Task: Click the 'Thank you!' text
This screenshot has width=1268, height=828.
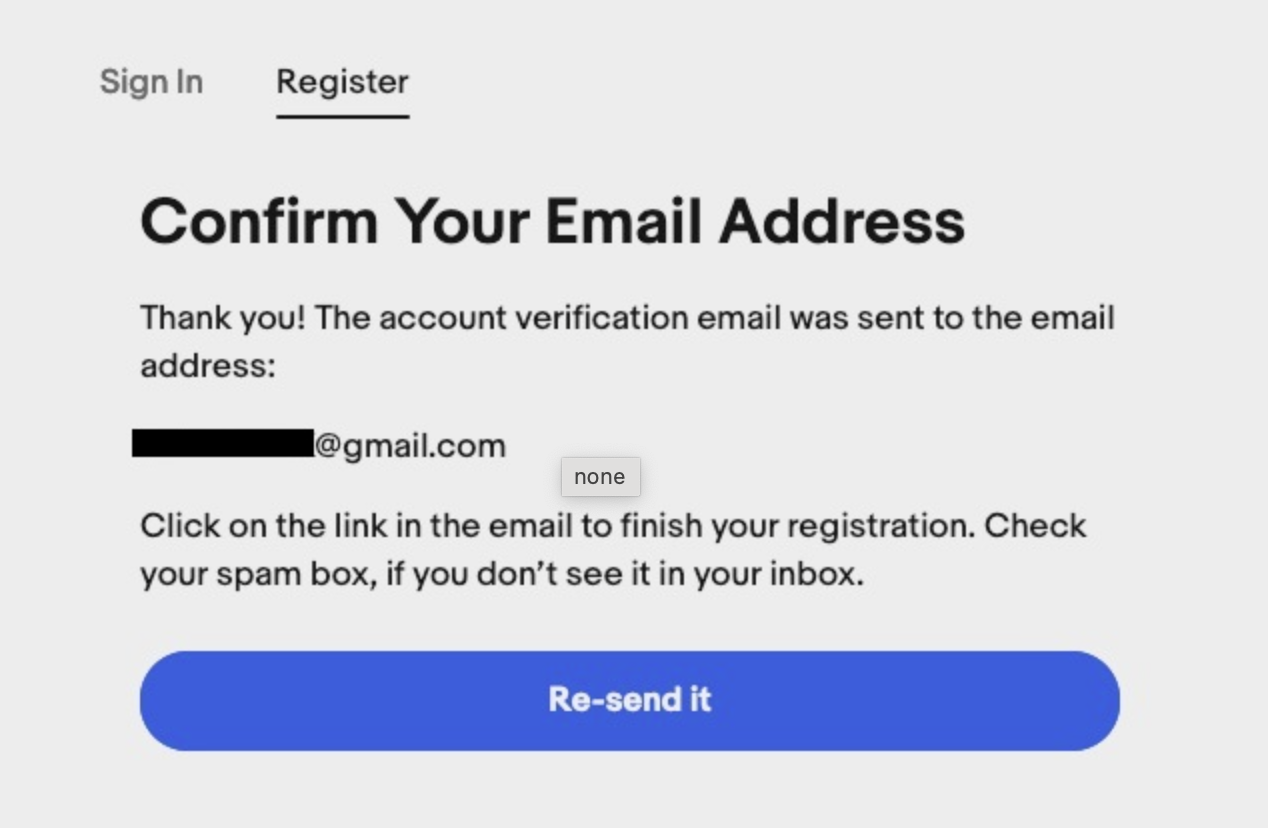Action: (223, 318)
